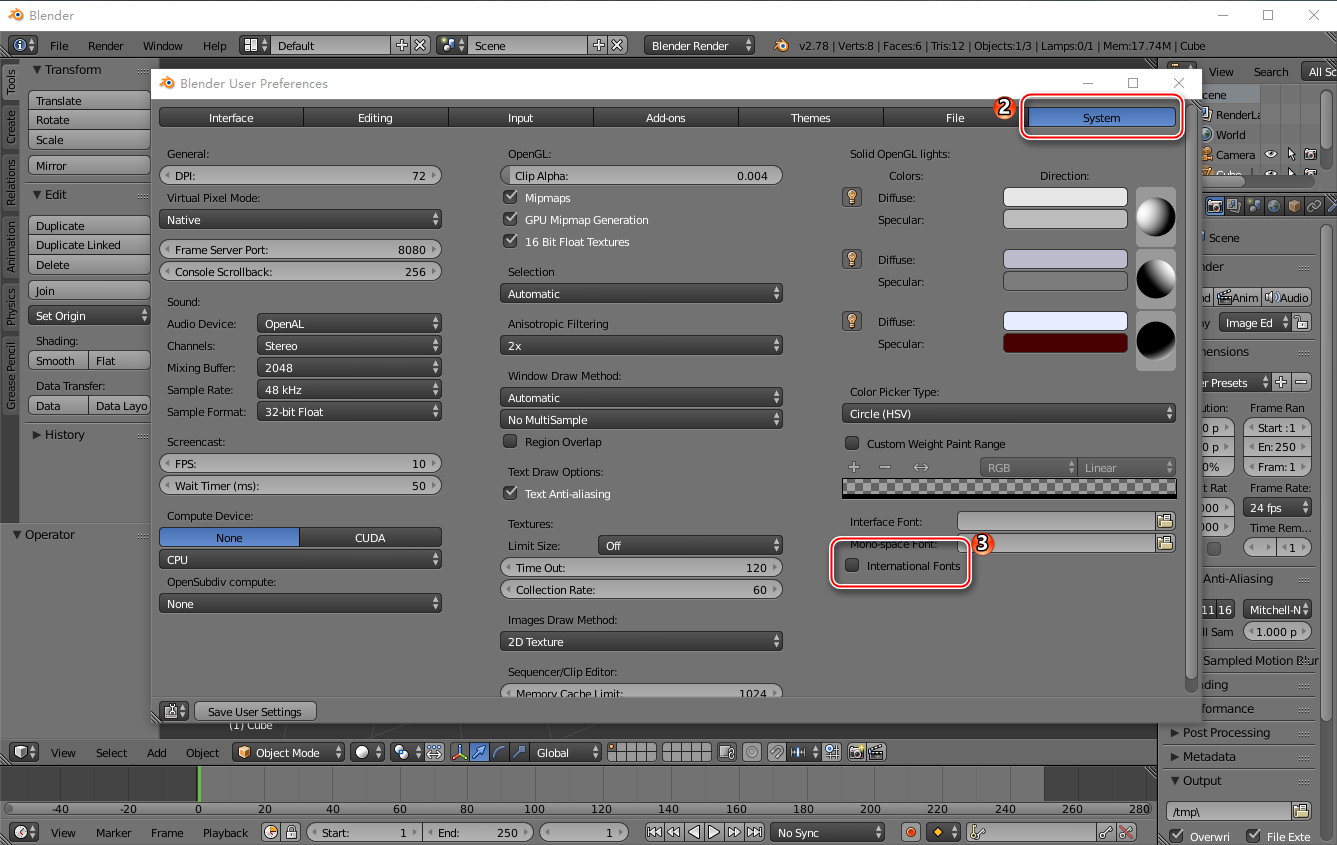The image size is (1337, 845).
Task: Click the Render properties camera tab icon
Action: [x=1215, y=206]
